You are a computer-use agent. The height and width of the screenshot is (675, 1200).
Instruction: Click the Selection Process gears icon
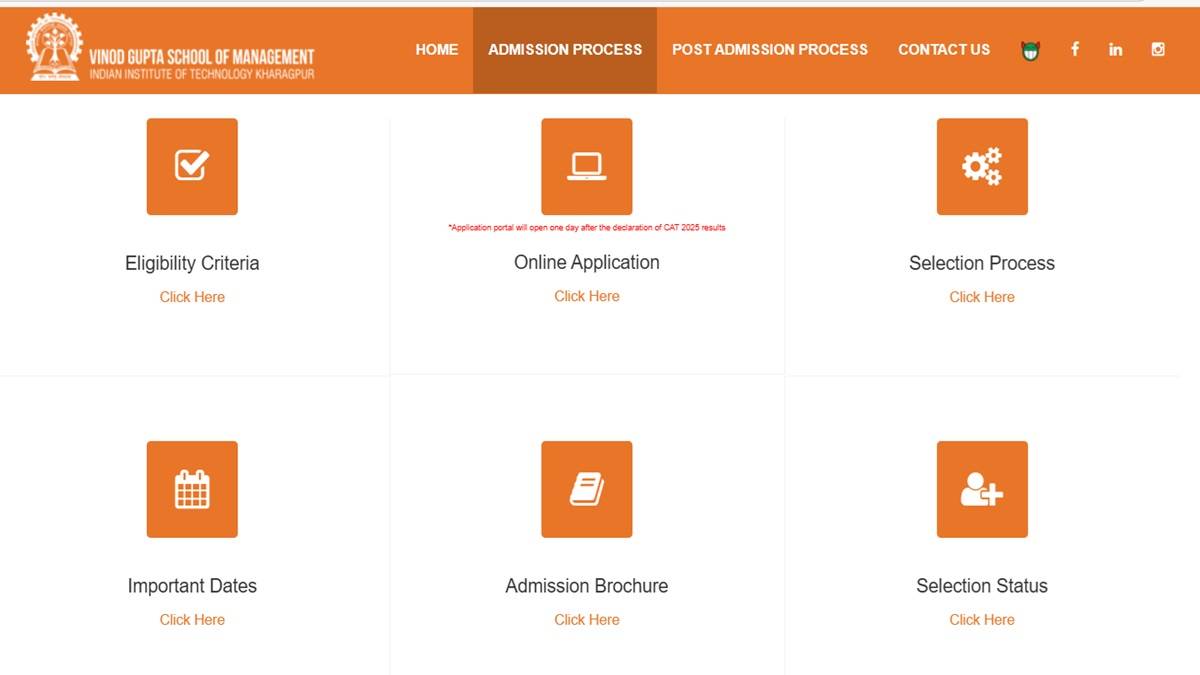(x=981, y=166)
